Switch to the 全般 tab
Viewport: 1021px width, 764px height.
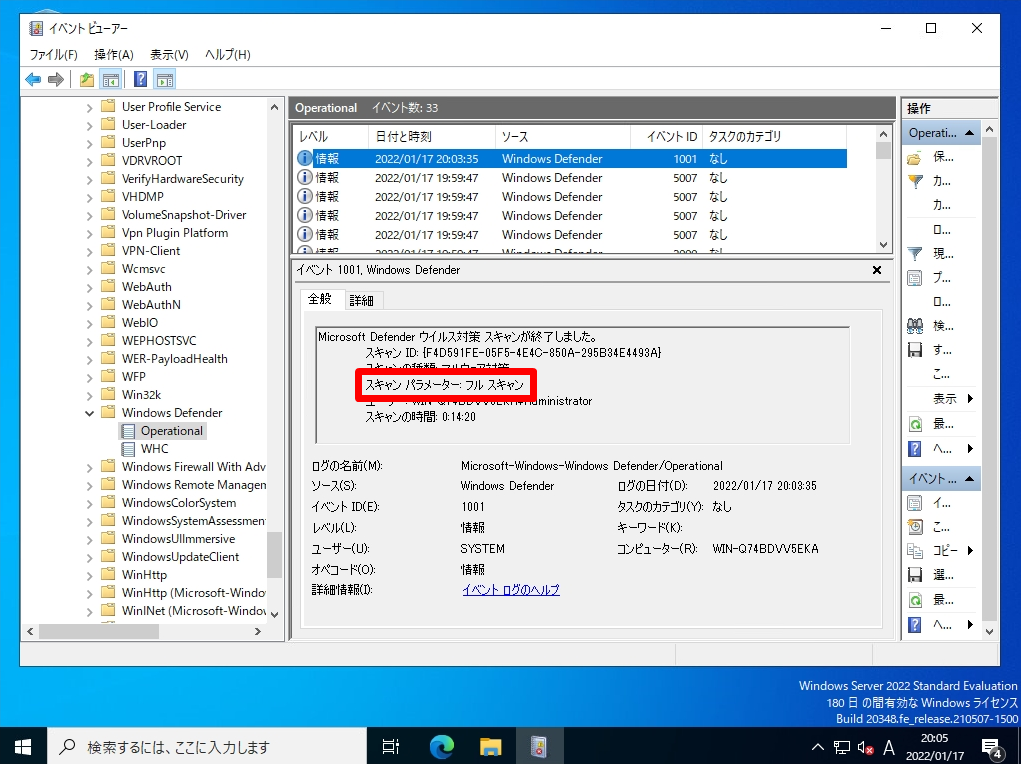tap(320, 299)
